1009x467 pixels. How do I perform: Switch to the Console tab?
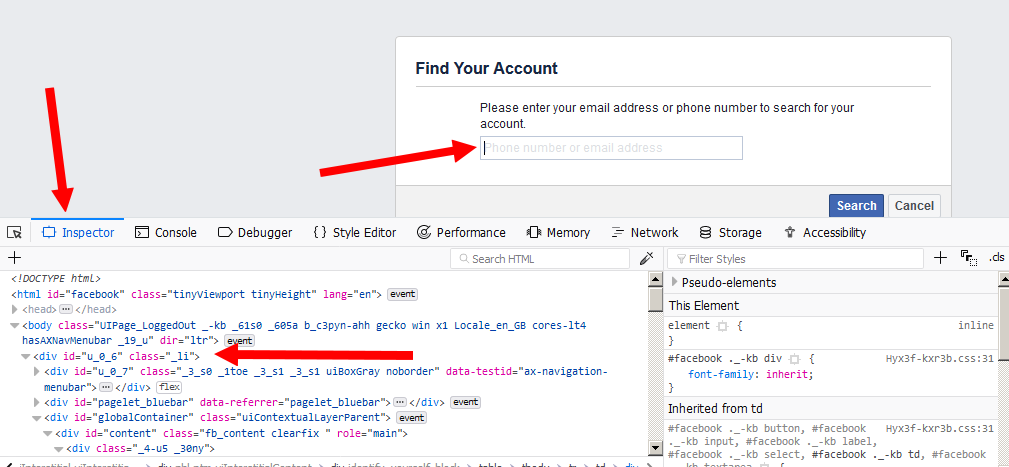pyautogui.click(x=166, y=233)
